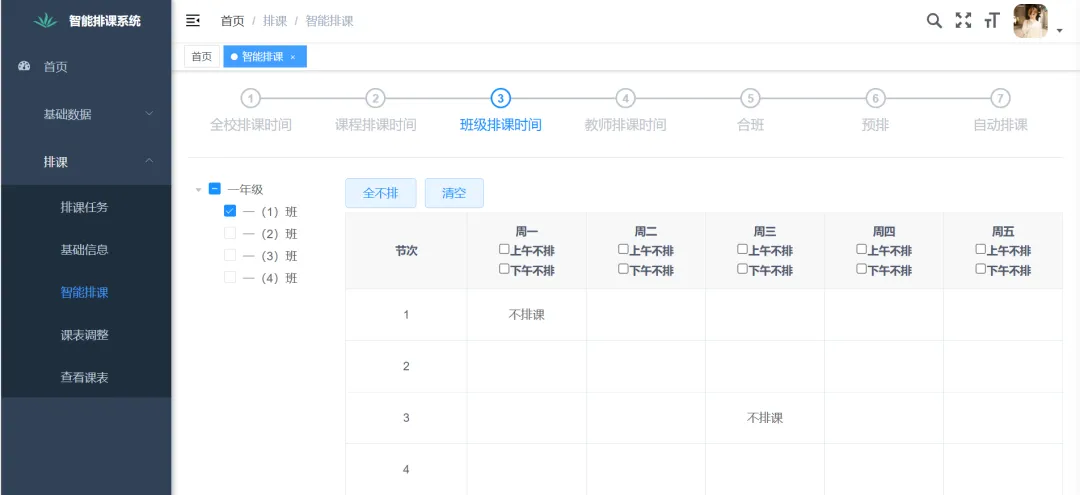Collapse sidebar with the hamburger icon

[193, 21]
